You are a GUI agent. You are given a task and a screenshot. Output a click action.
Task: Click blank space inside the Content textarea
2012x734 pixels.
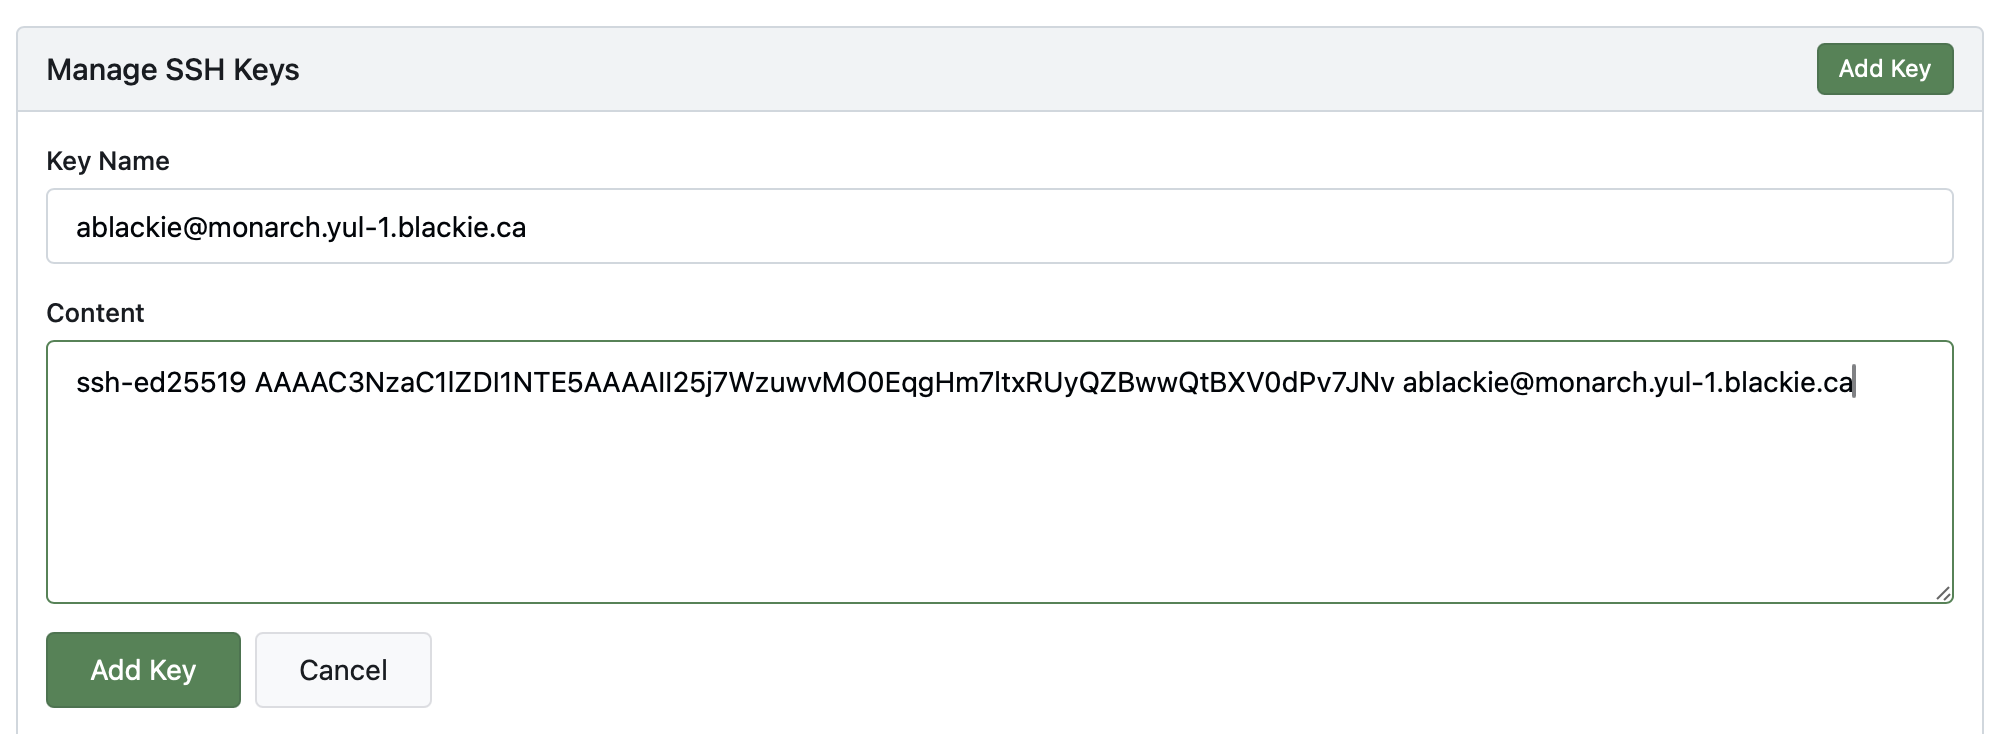click(1000, 490)
